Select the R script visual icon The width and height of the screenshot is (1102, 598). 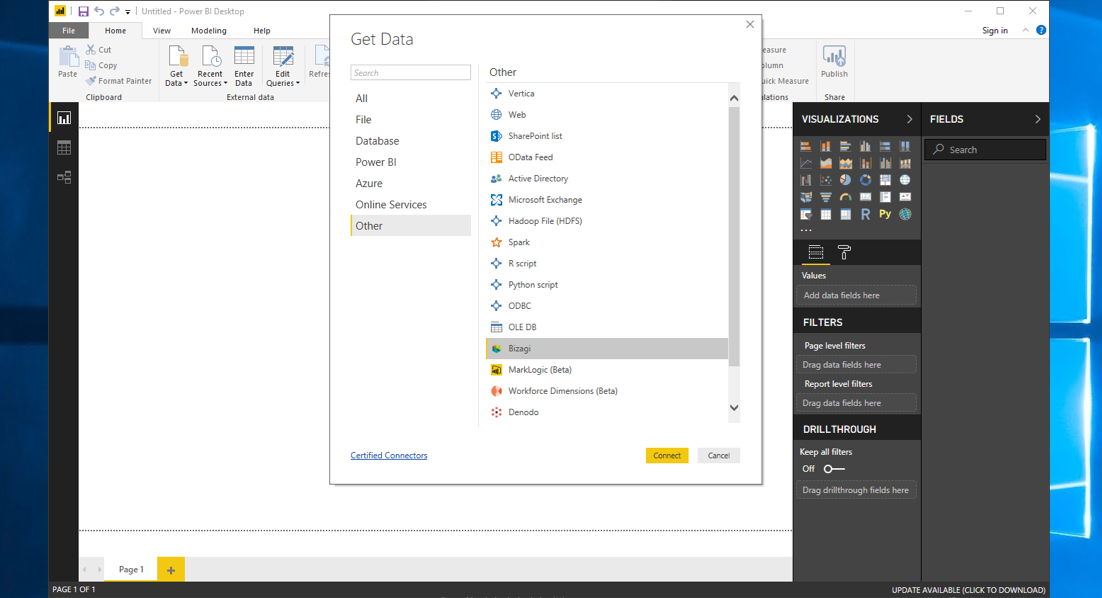(x=865, y=214)
